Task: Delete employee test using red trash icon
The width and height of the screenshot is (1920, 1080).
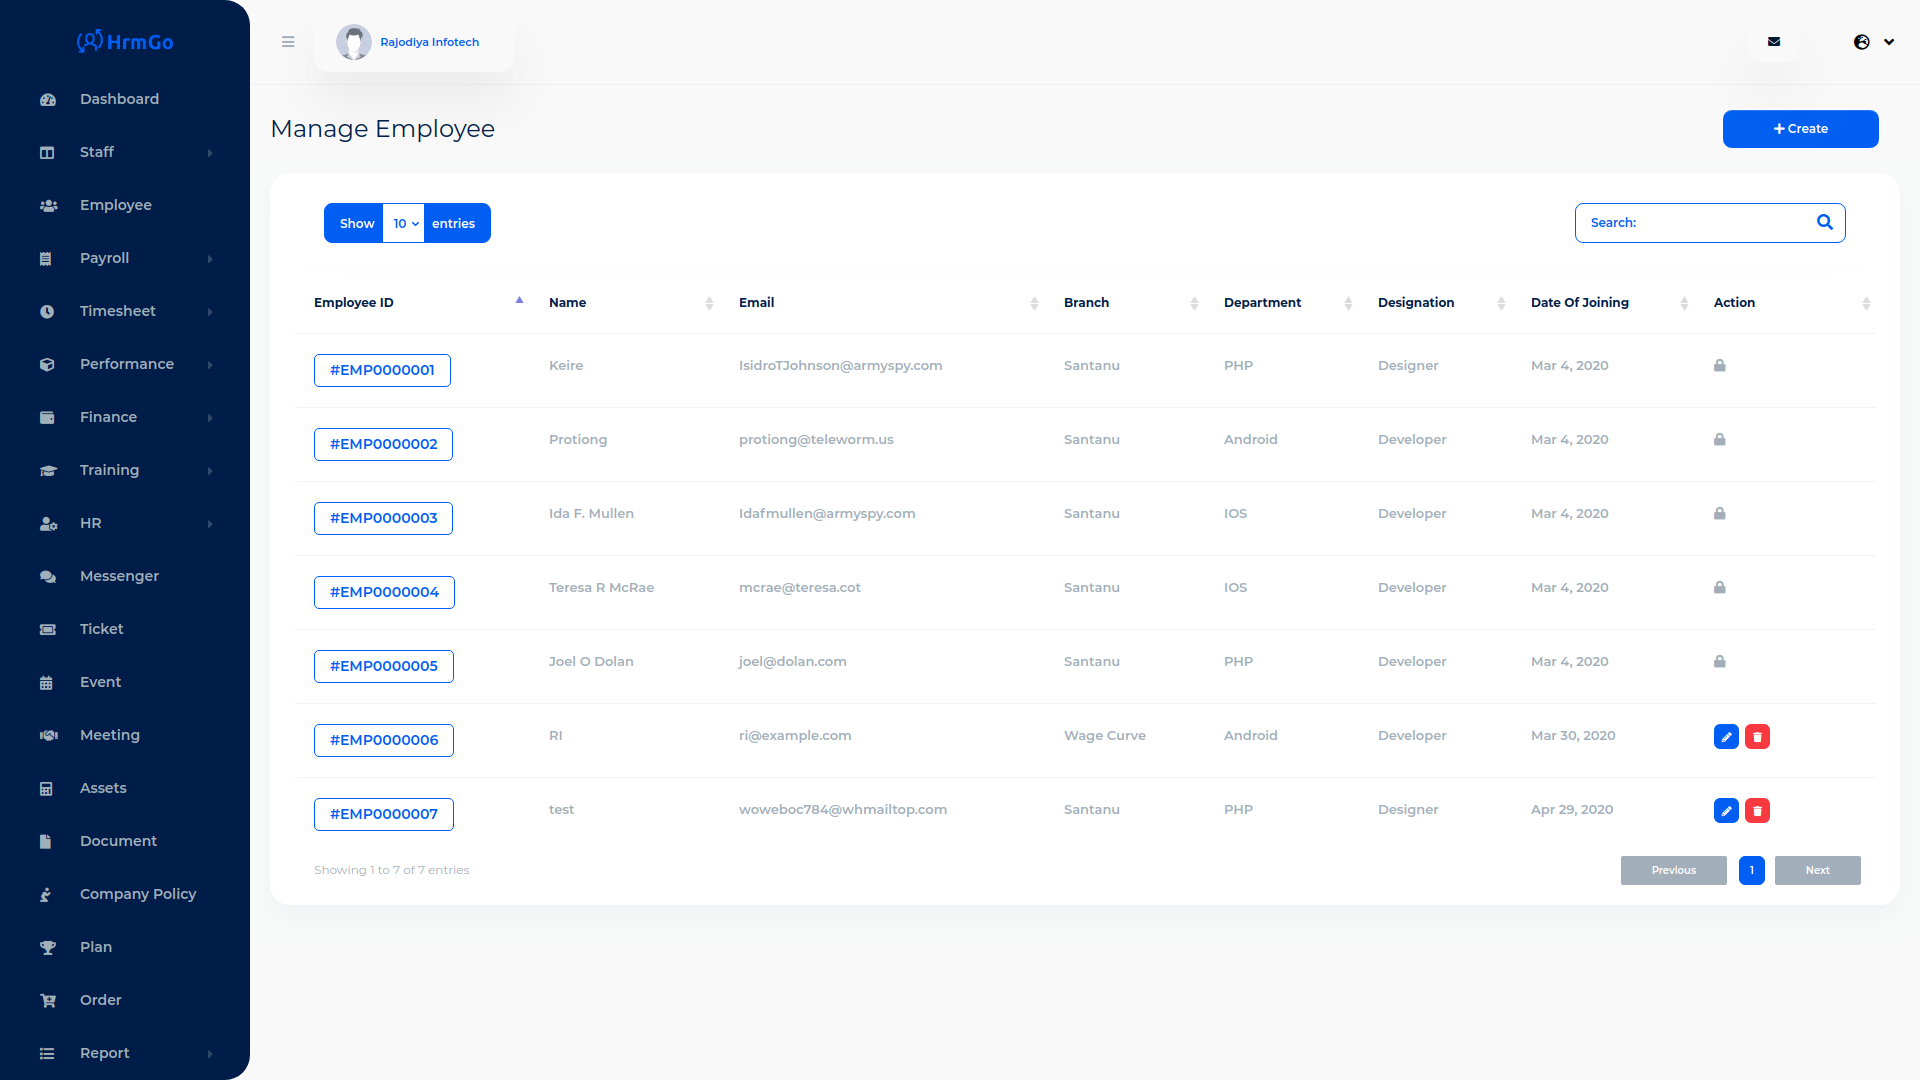Action: (x=1757, y=811)
